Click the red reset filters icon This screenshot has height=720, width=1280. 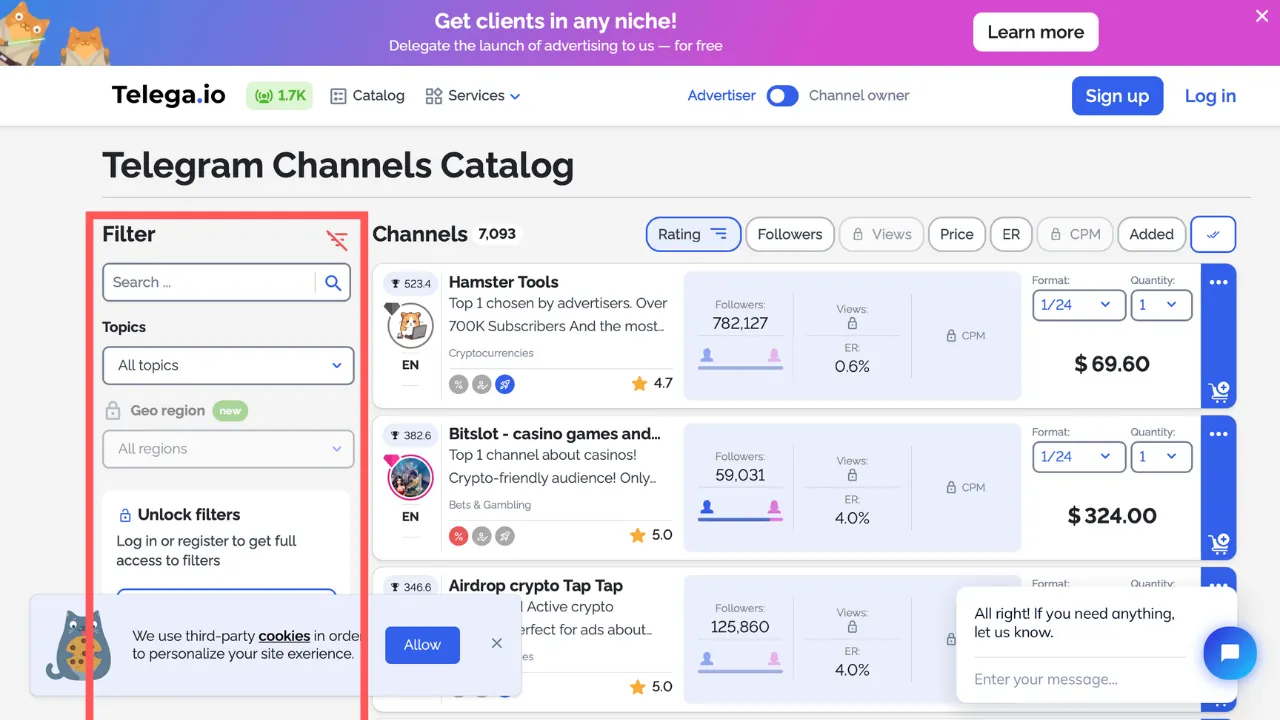coord(337,240)
